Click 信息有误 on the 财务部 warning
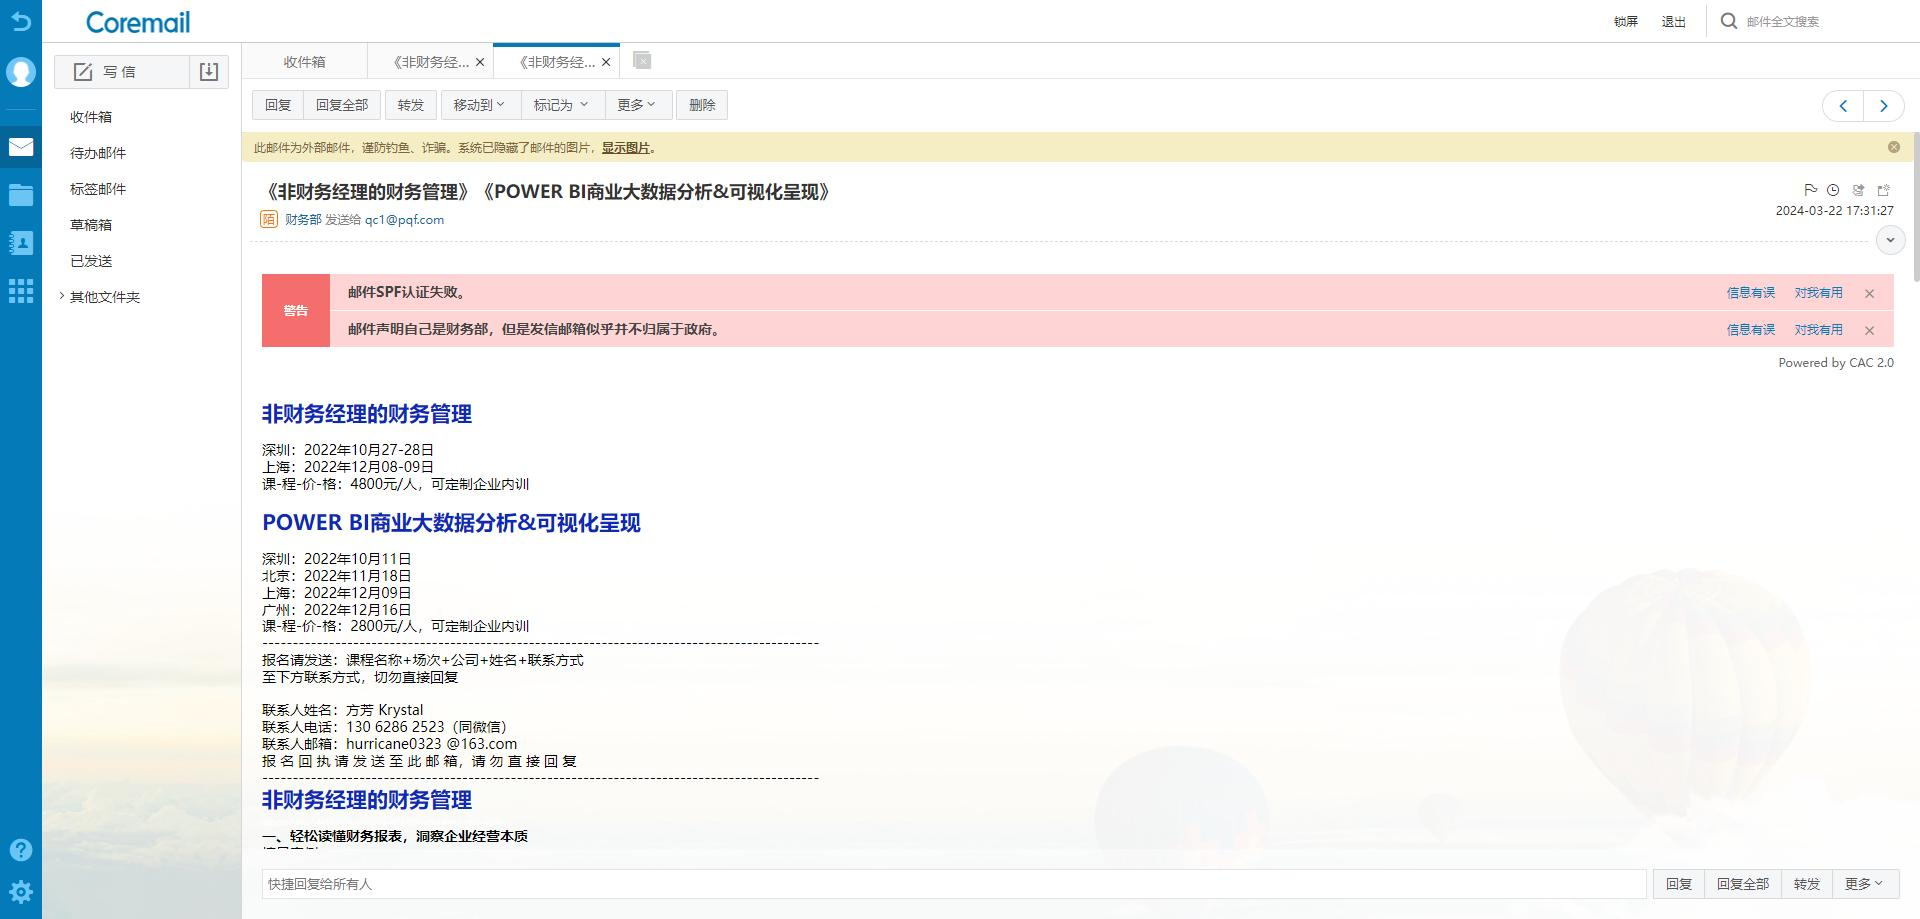 click(1751, 330)
